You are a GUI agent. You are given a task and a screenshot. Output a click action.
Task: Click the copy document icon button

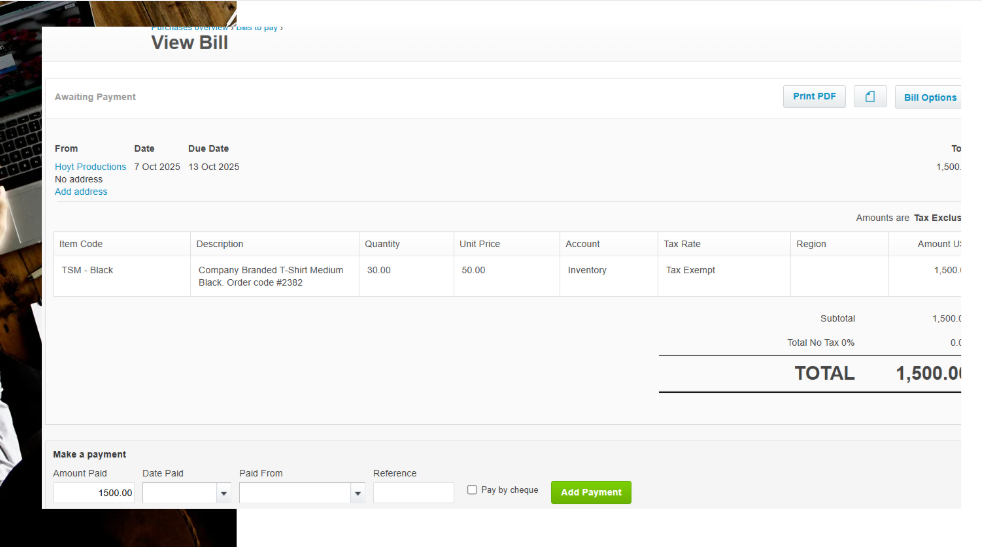point(870,96)
